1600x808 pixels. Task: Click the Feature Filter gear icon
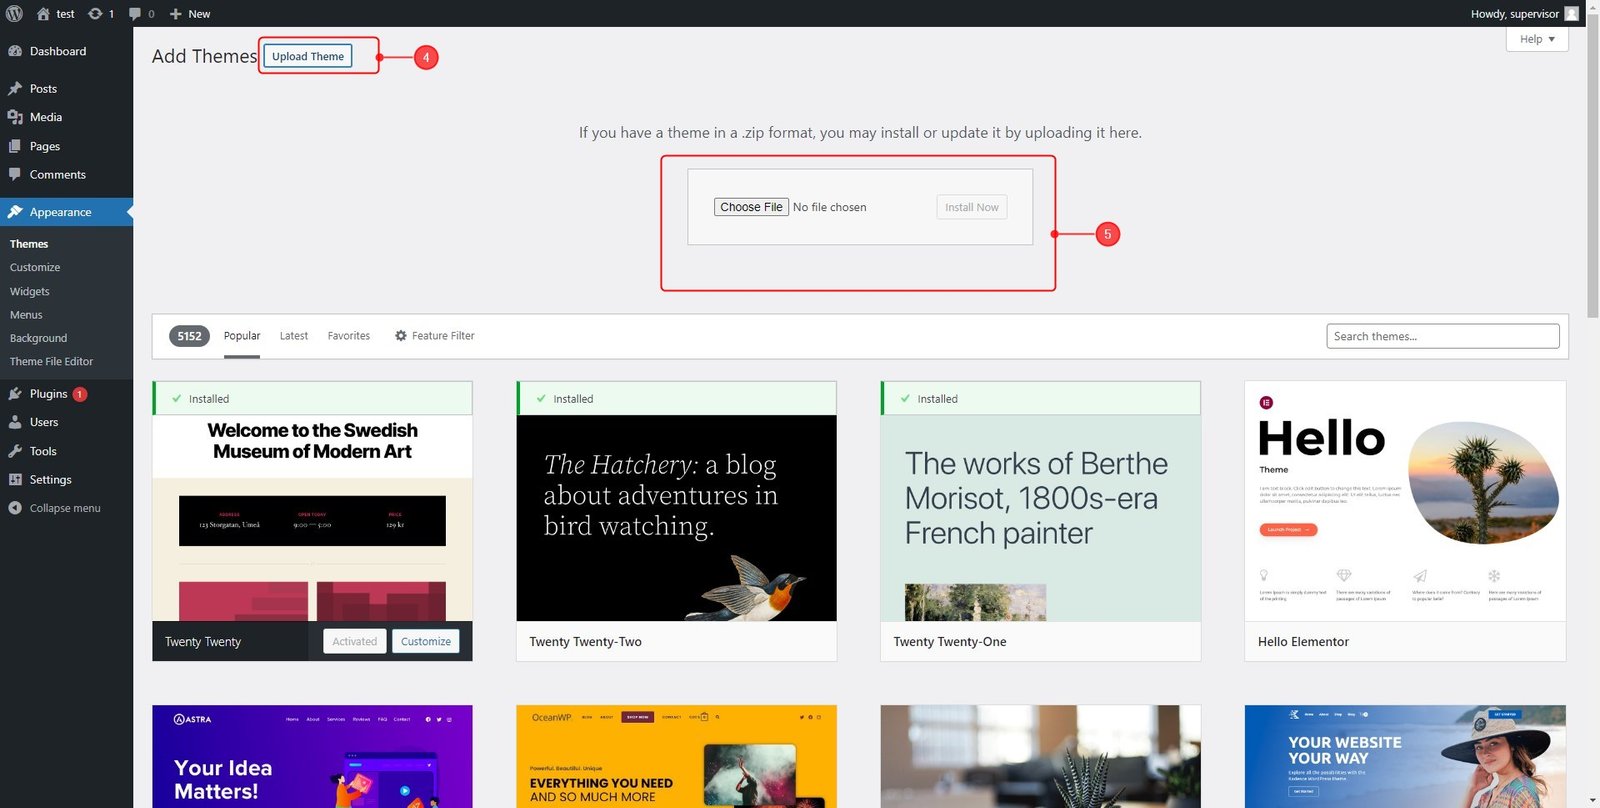[401, 336]
